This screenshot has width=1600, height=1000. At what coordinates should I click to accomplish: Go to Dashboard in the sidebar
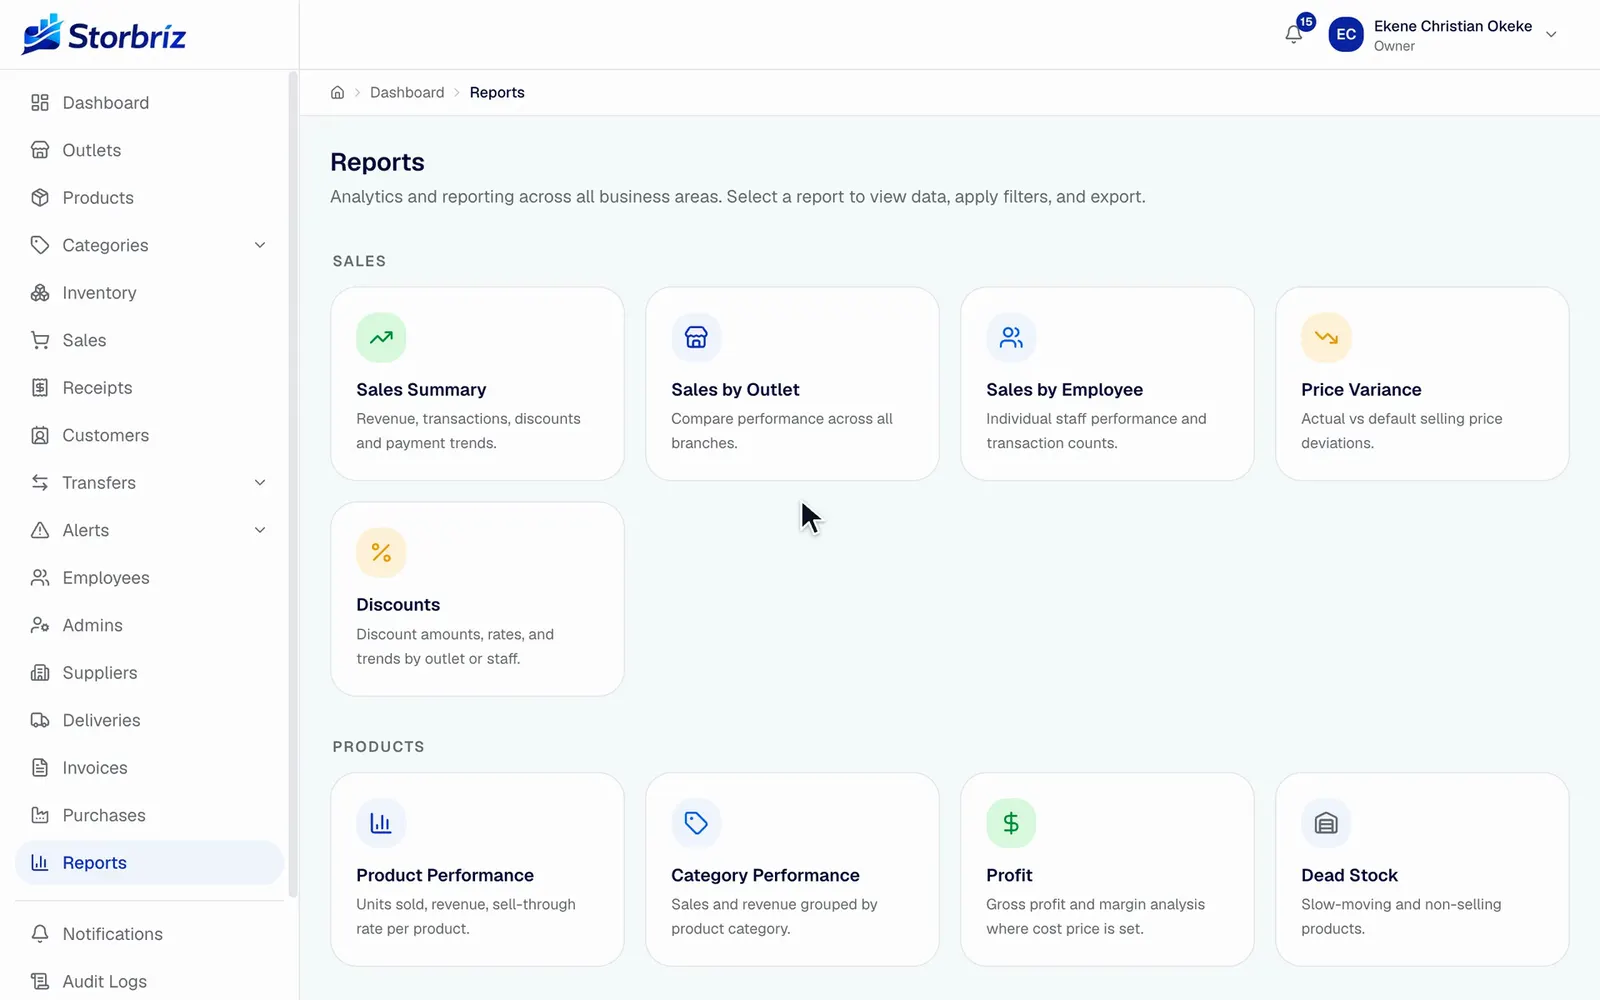pyautogui.click(x=150, y=103)
